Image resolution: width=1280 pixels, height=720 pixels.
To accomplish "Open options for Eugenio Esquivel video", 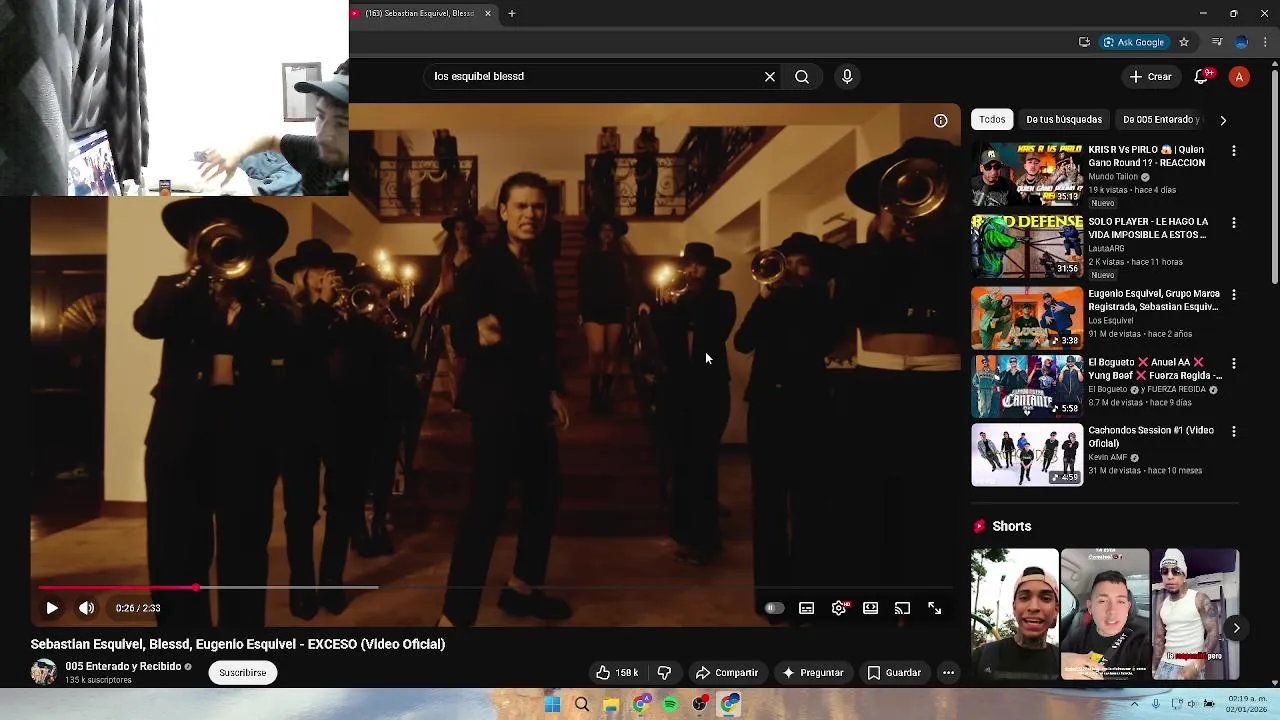I will [1233, 295].
